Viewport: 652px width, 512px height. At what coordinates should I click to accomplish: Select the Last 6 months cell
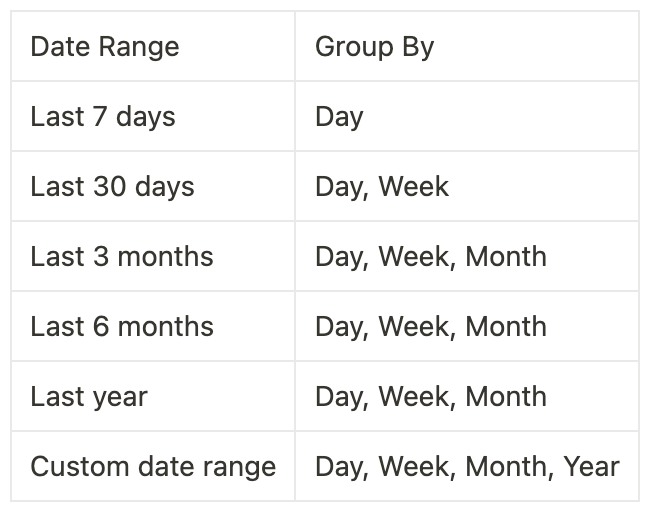pos(122,327)
